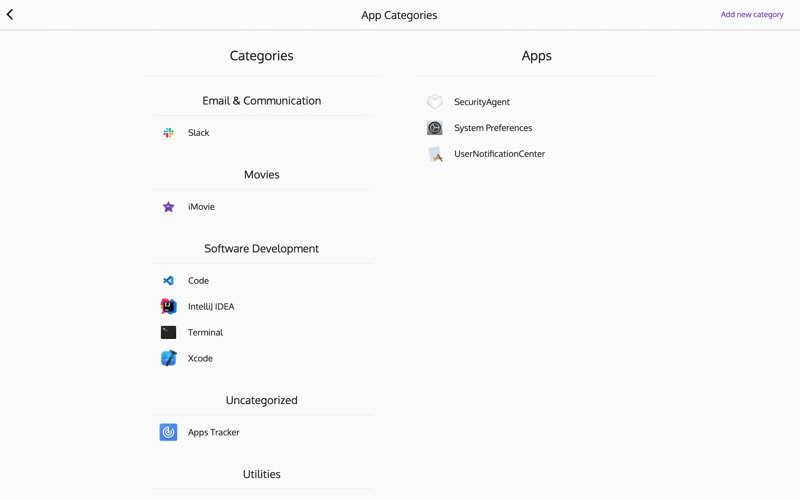Viewport: 800px width, 500px height.
Task: Select the SecurityAgent text label
Action: tap(482, 102)
